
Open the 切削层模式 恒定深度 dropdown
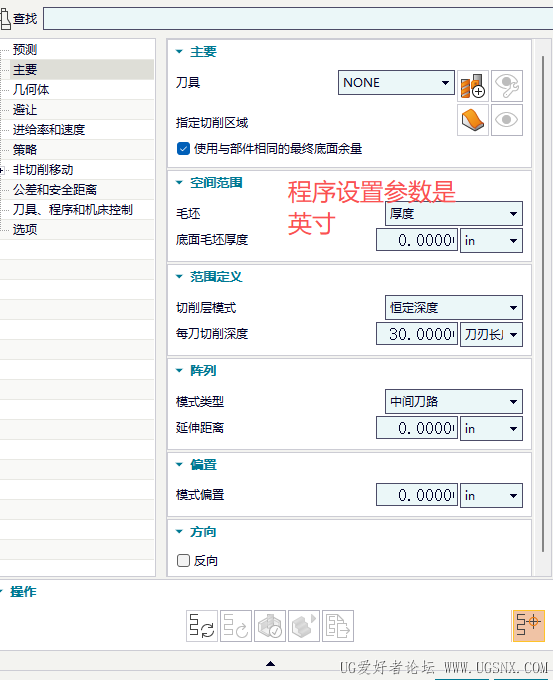click(x=454, y=307)
